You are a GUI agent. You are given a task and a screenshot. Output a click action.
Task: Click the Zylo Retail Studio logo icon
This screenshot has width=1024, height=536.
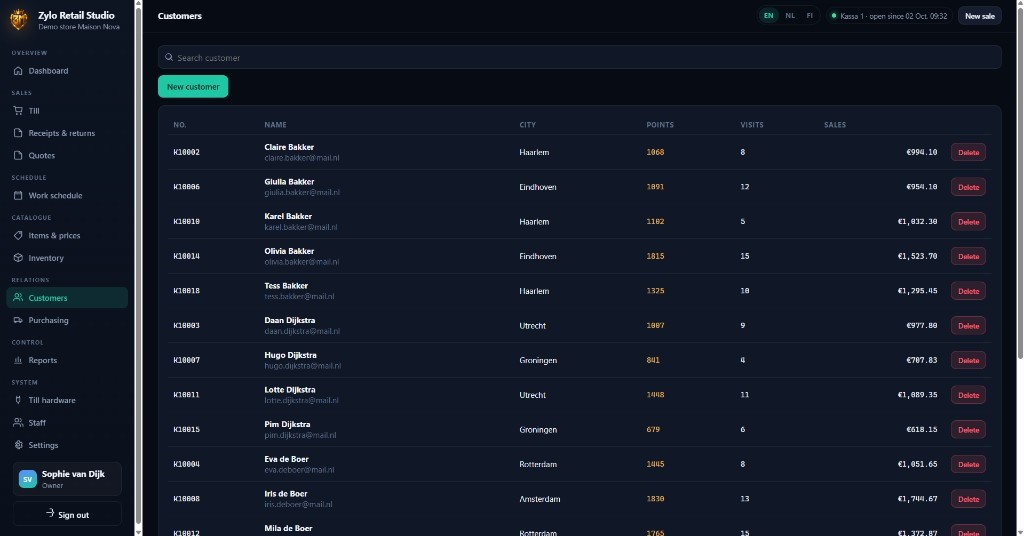pos(19,20)
